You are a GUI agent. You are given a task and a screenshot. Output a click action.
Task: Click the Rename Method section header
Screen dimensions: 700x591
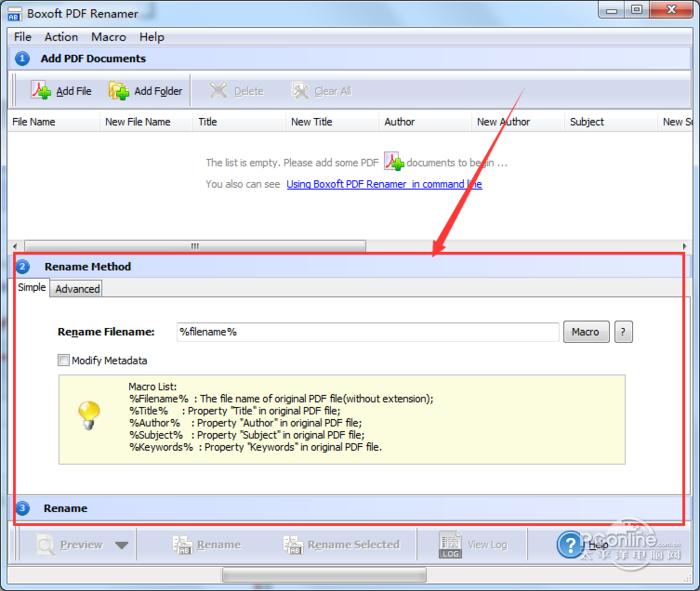click(x=350, y=266)
